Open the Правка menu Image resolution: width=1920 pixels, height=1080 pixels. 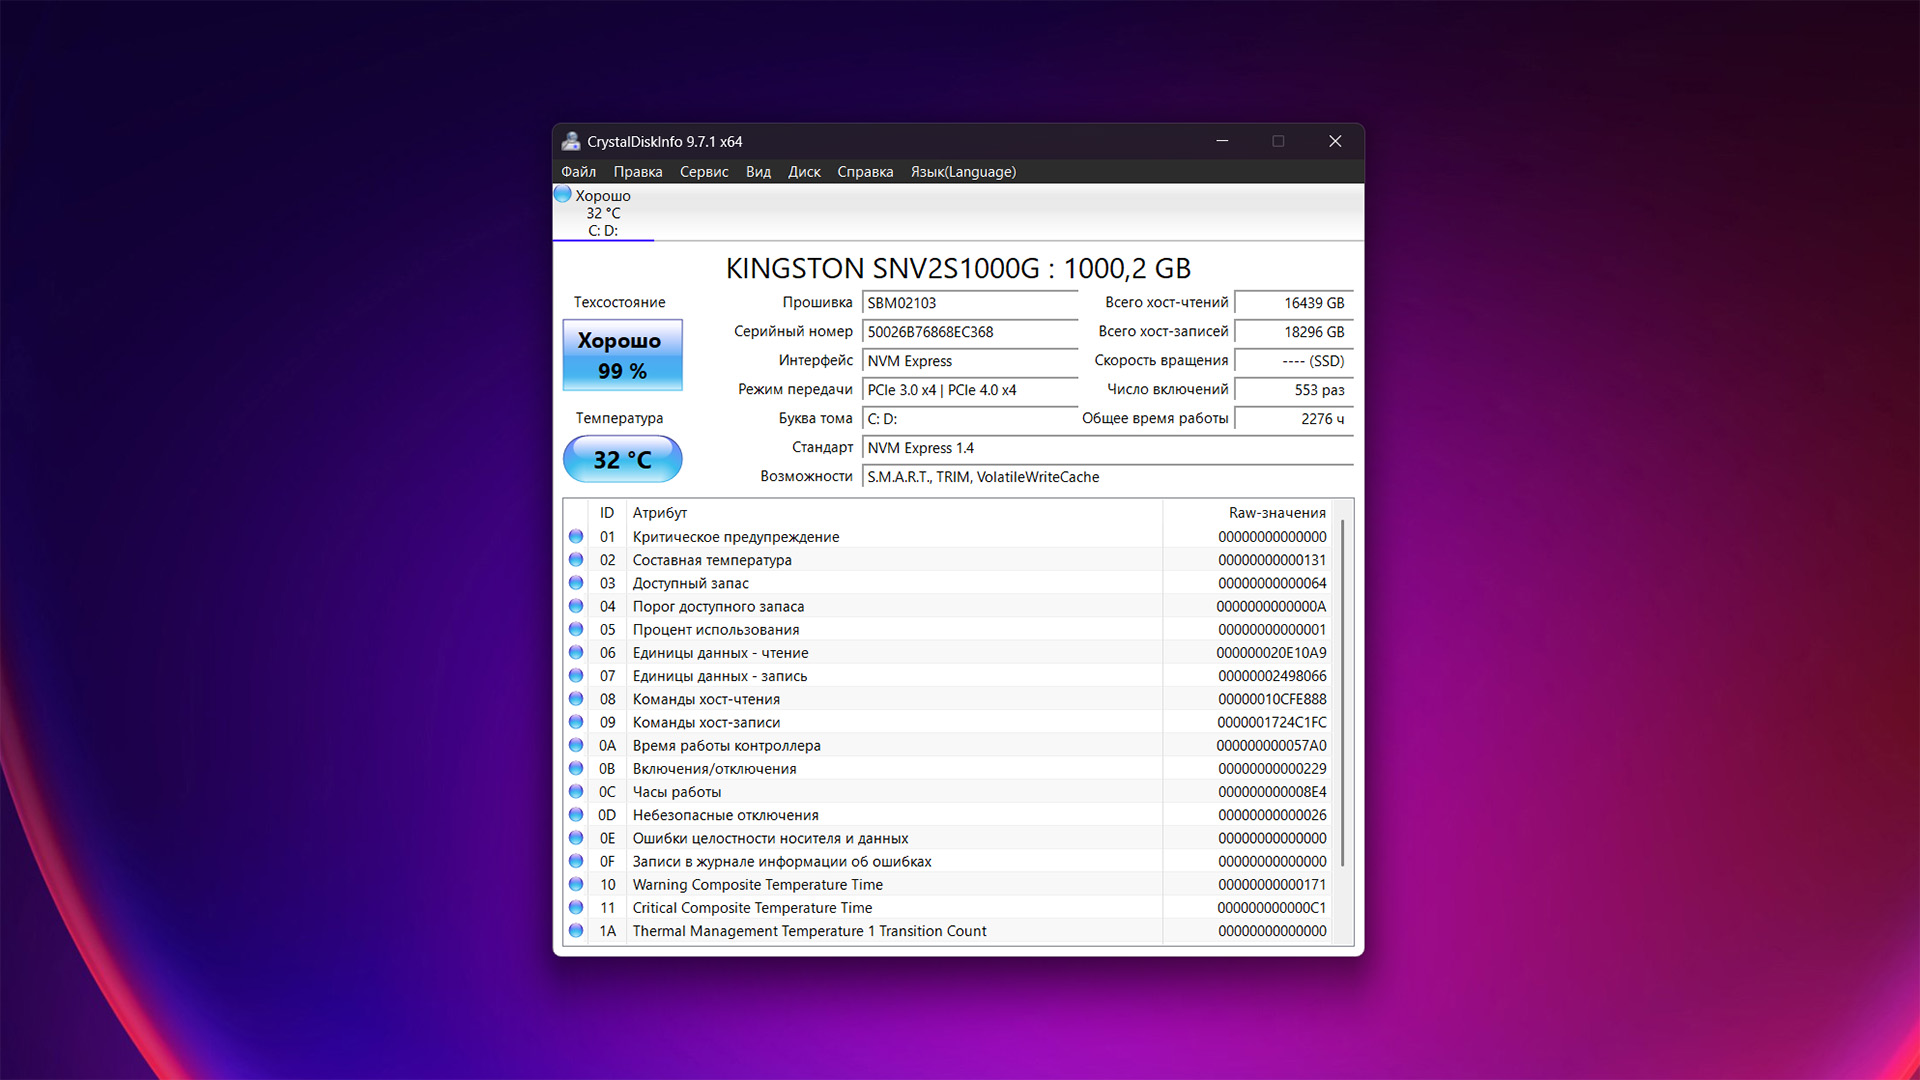click(x=637, y=172)
